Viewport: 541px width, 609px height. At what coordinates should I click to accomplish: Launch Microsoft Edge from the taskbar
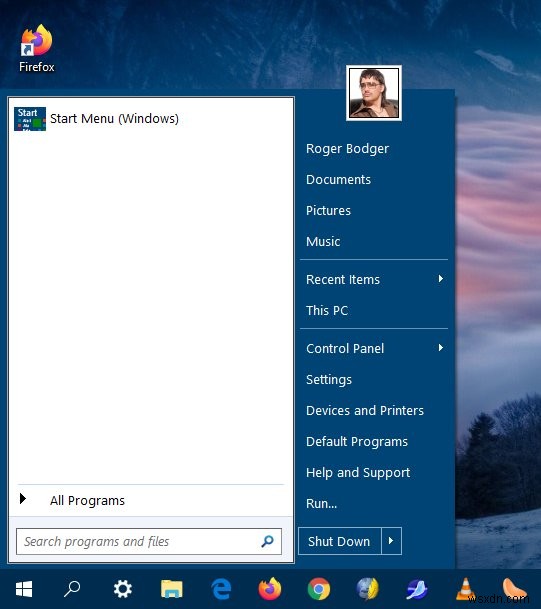point(221,589)
